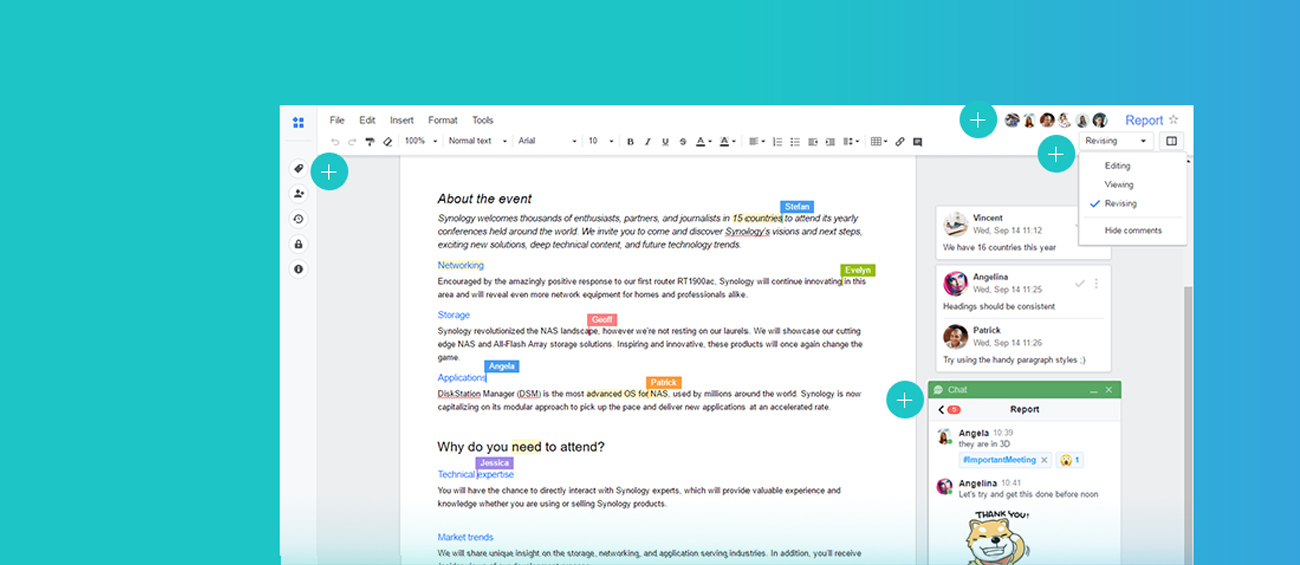This screenshot has width=1300, height=565.
Task: Close the Chat panel
Action: pos(1109,390)
